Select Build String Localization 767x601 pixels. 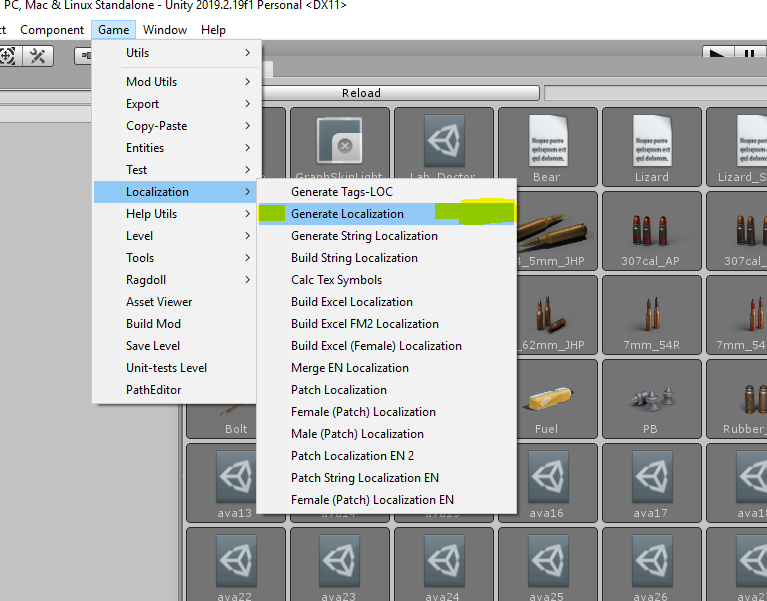(386, 258)
